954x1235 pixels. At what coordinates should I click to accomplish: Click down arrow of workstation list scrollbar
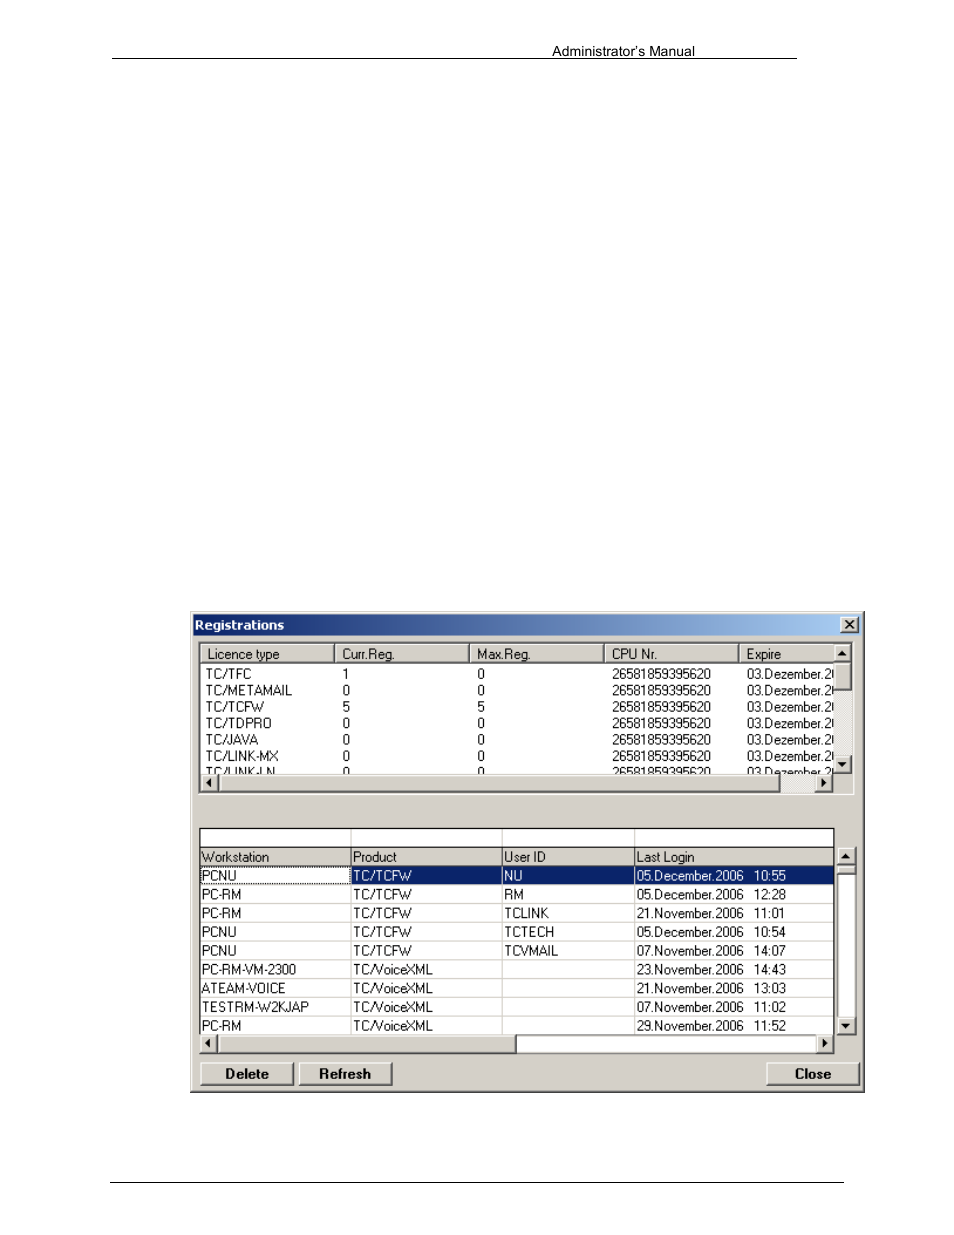pos(846,1026)
